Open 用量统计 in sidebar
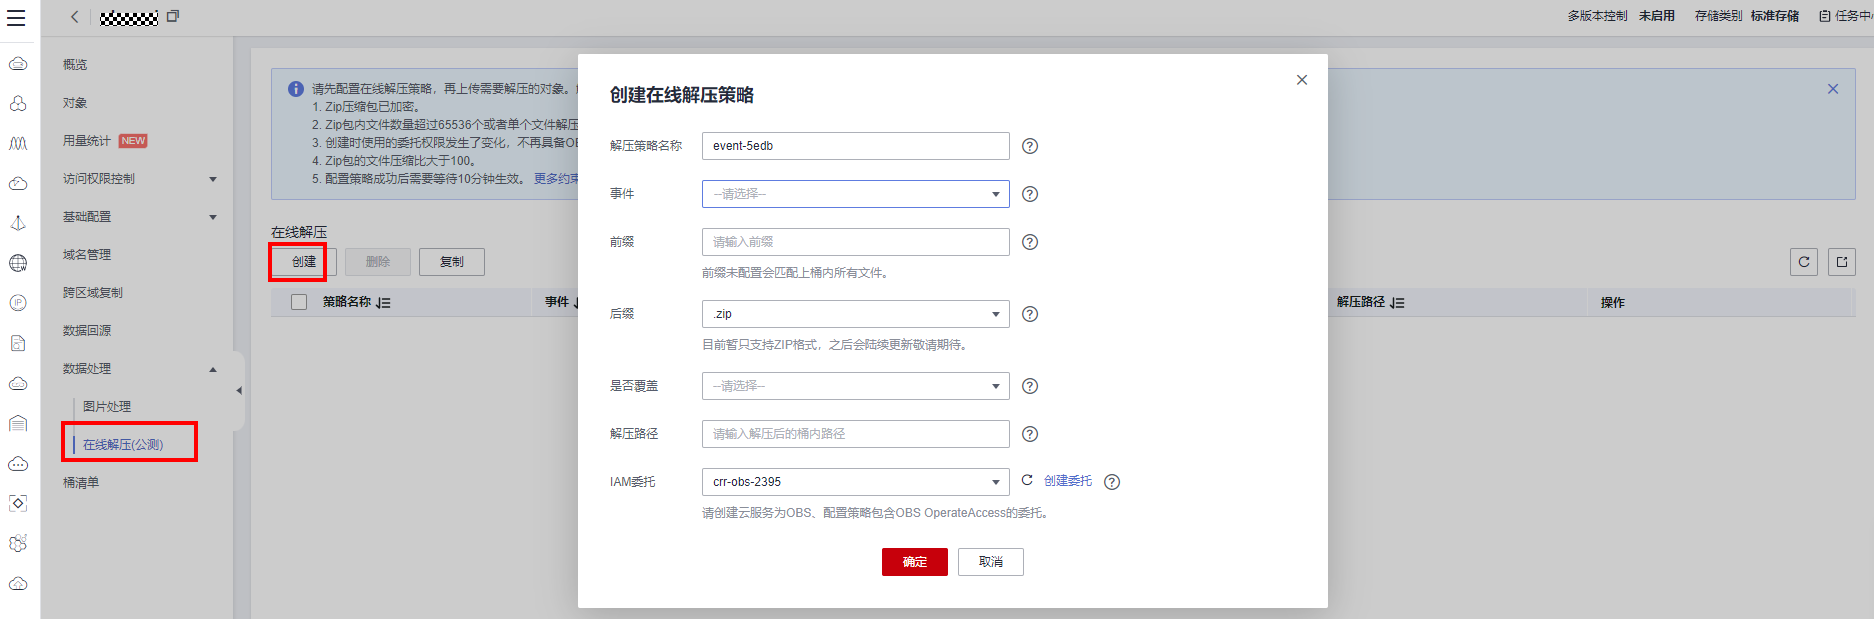1874x619 pixels. coord(87,141)
